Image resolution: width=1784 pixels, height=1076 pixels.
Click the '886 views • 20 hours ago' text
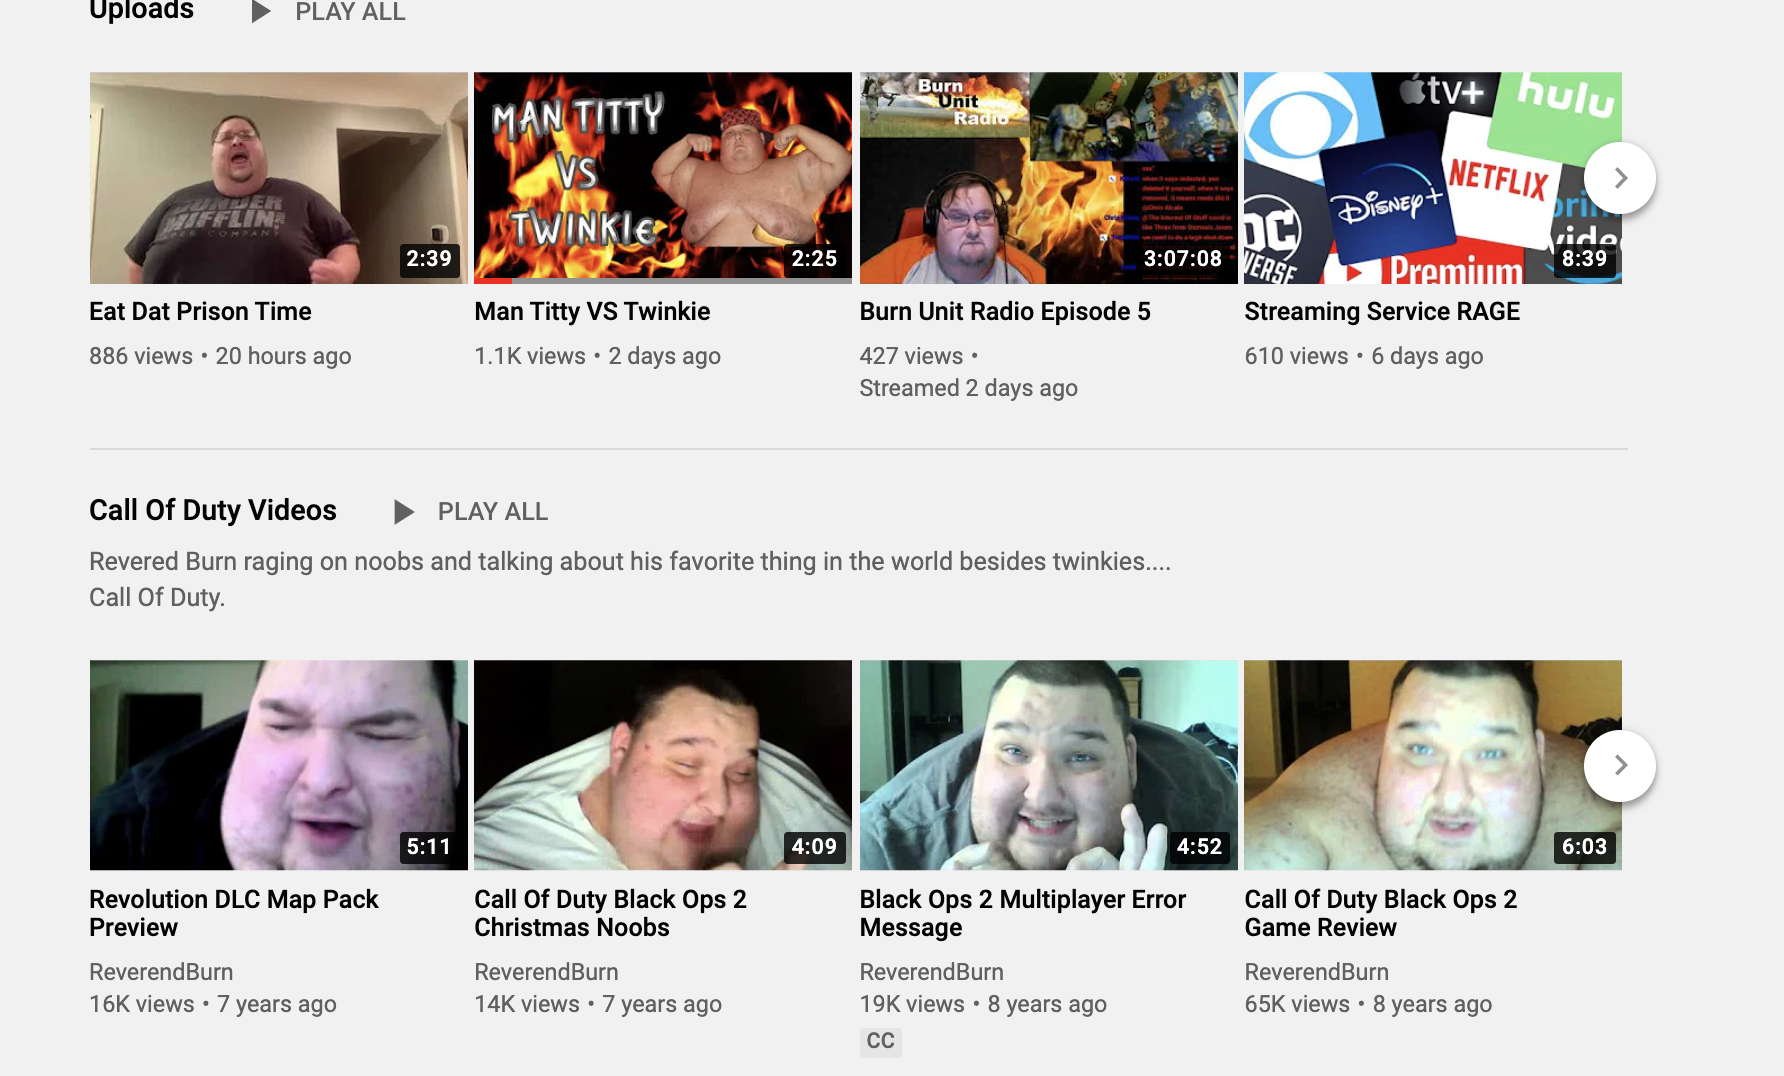pos(220,356)
